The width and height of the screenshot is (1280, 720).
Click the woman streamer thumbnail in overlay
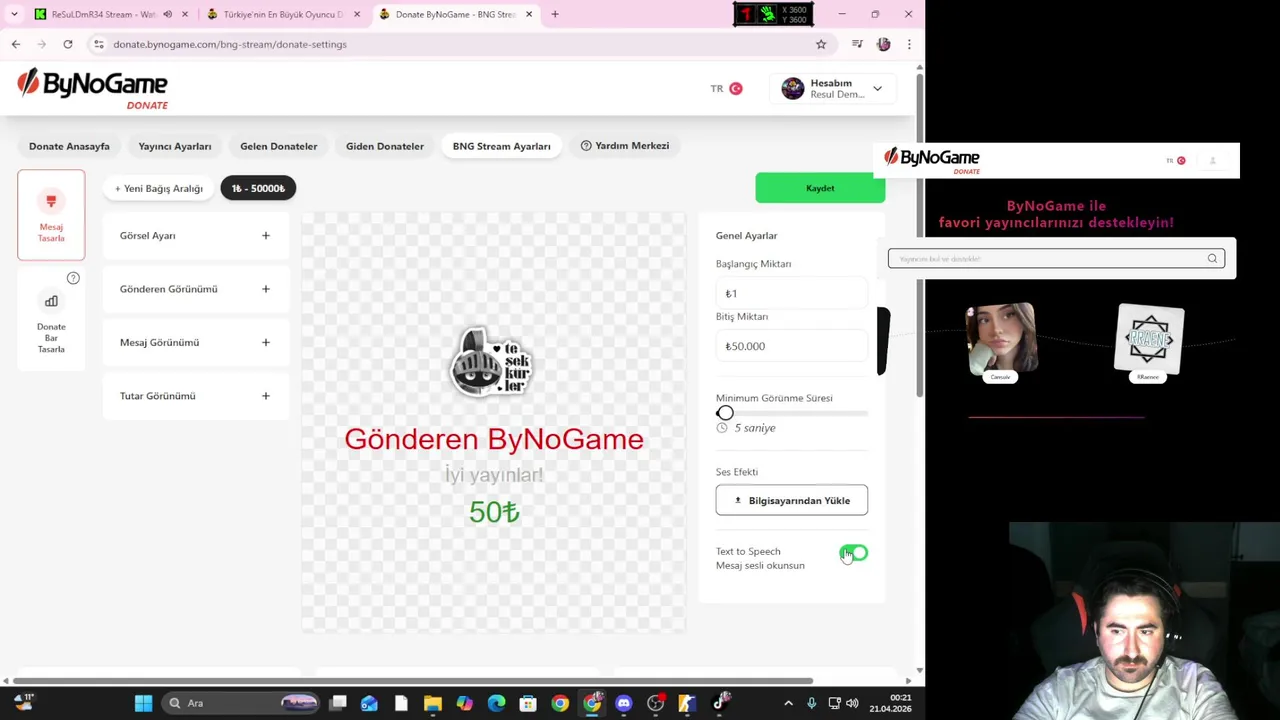[1001, 339]
